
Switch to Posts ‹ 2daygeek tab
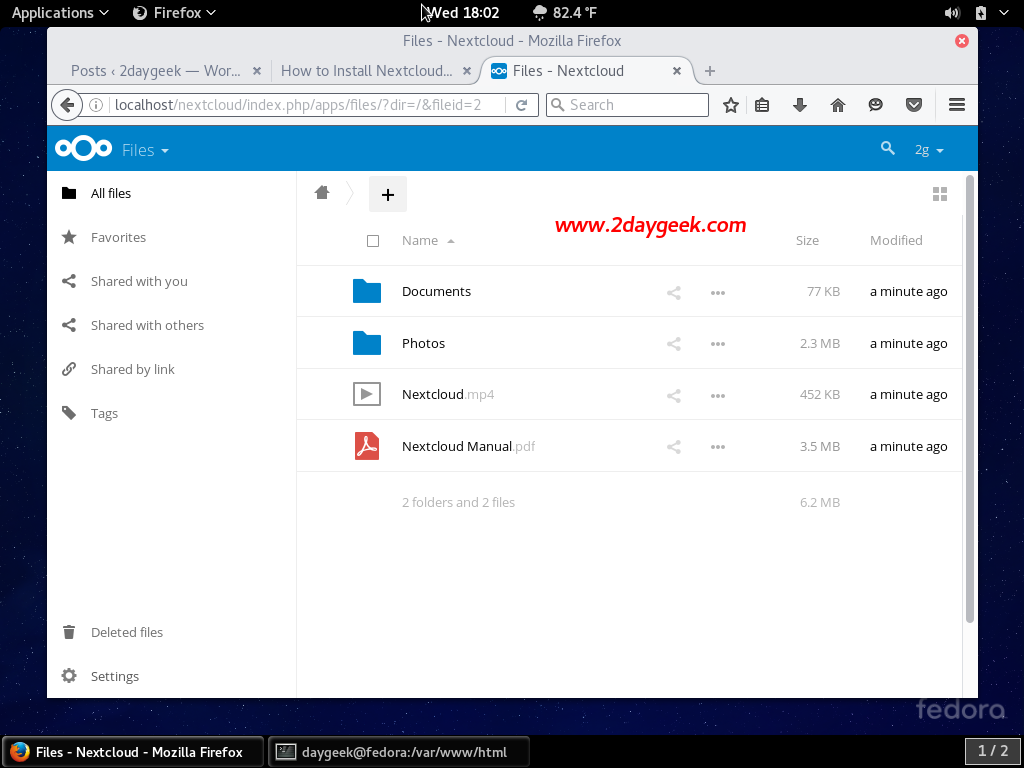pos(155,71)
